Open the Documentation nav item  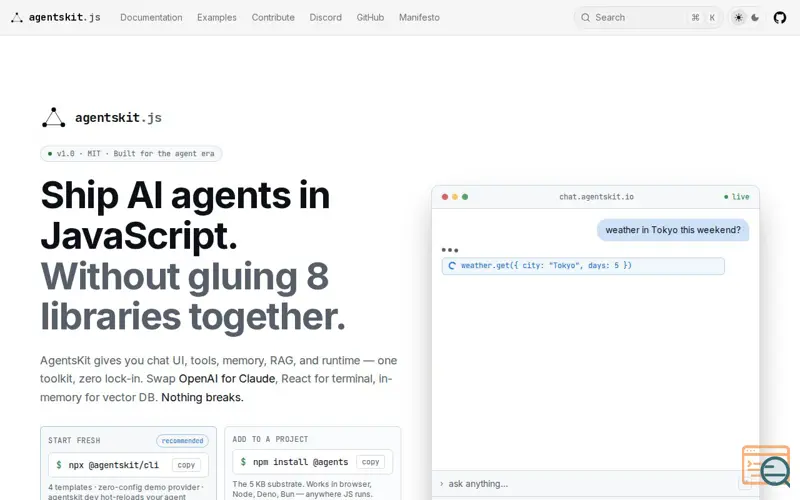[x=151, y=17]
